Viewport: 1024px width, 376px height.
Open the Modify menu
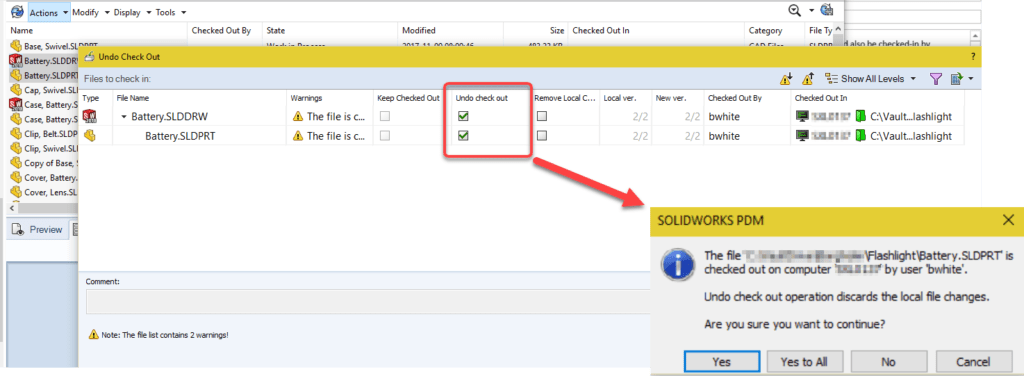(x=90, y=12)
